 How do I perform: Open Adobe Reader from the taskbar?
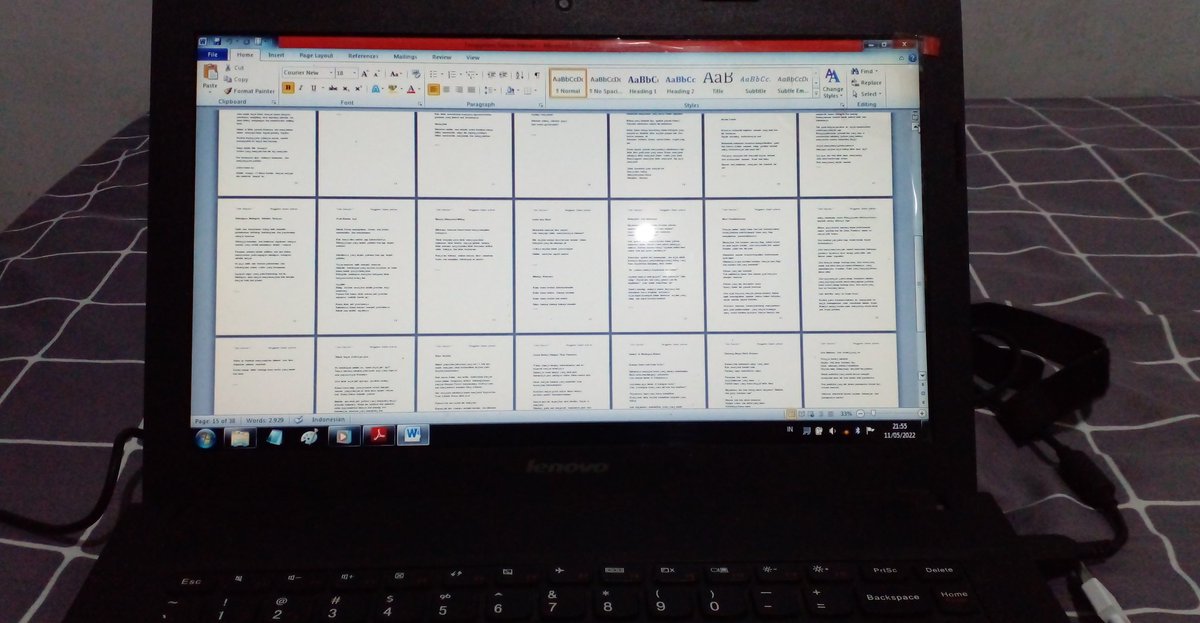[x=380, y=436]
